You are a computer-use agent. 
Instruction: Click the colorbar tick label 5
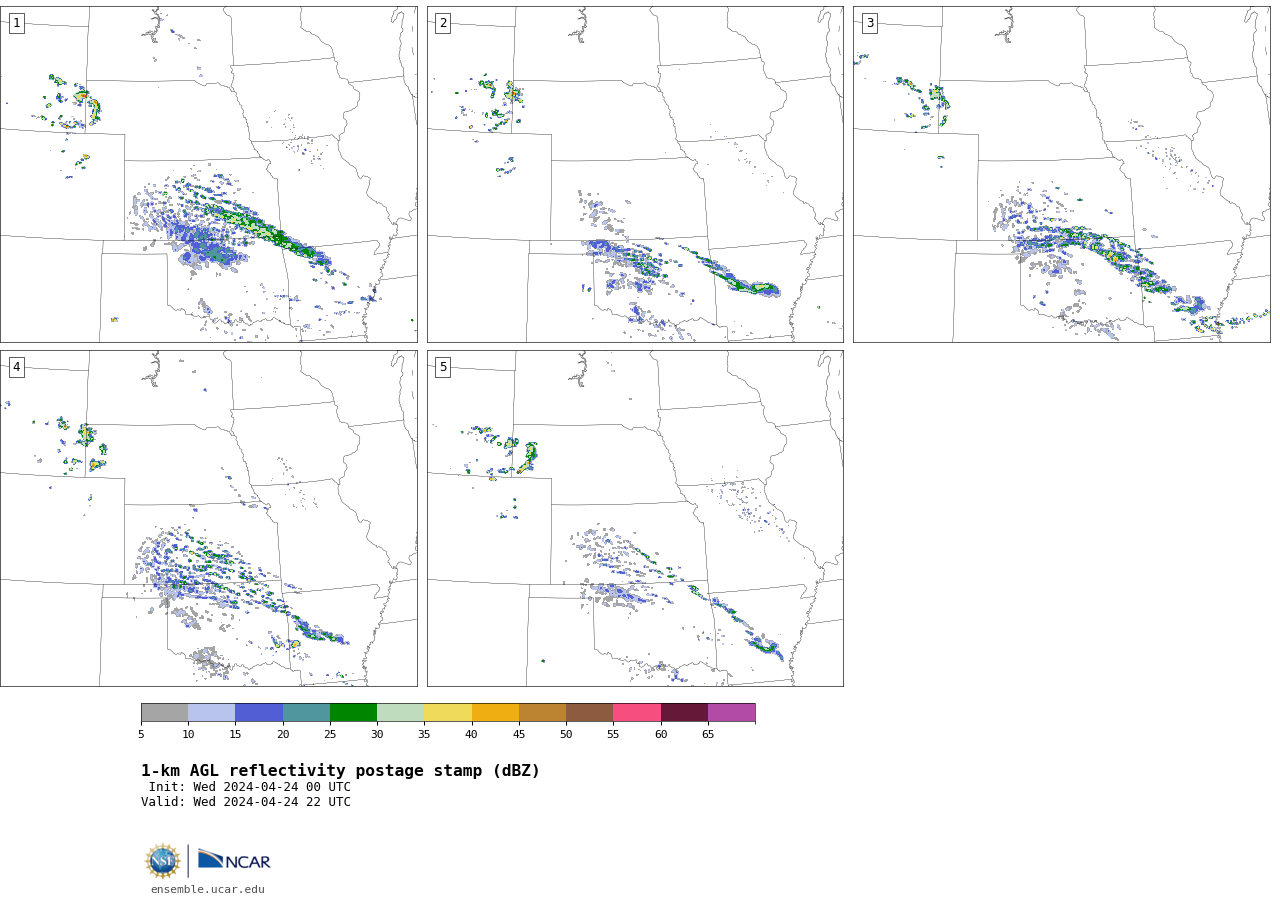141,734
